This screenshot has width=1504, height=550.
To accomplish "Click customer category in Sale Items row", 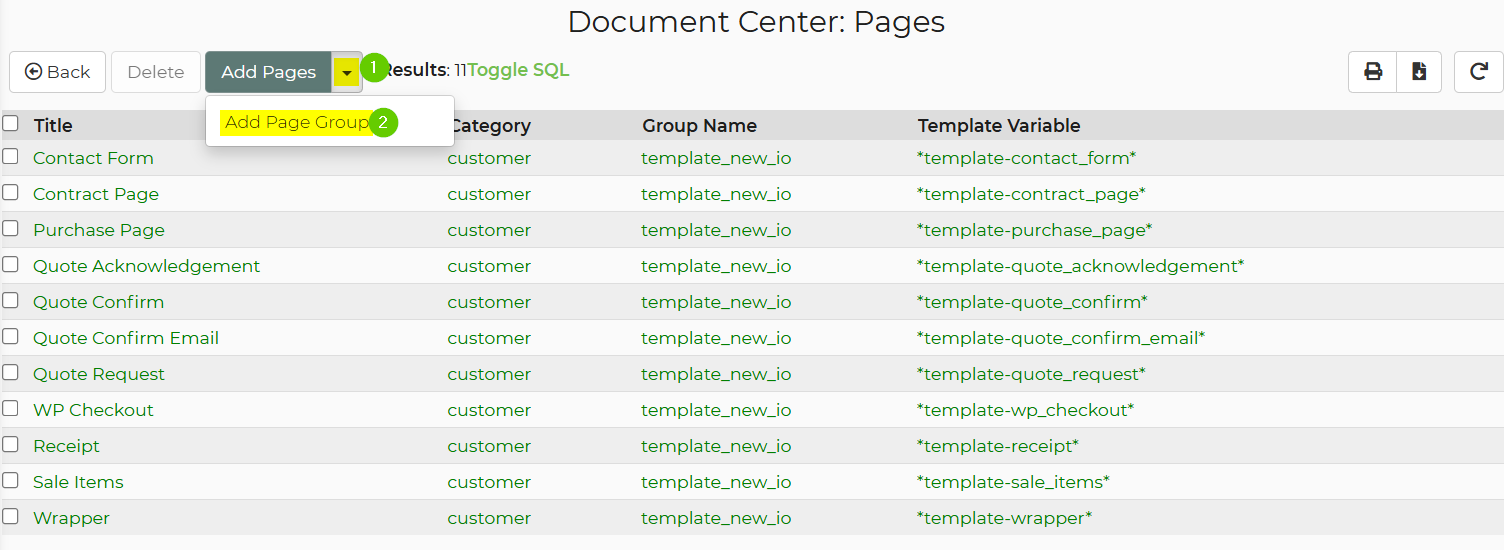I will [x=489, y=482].
